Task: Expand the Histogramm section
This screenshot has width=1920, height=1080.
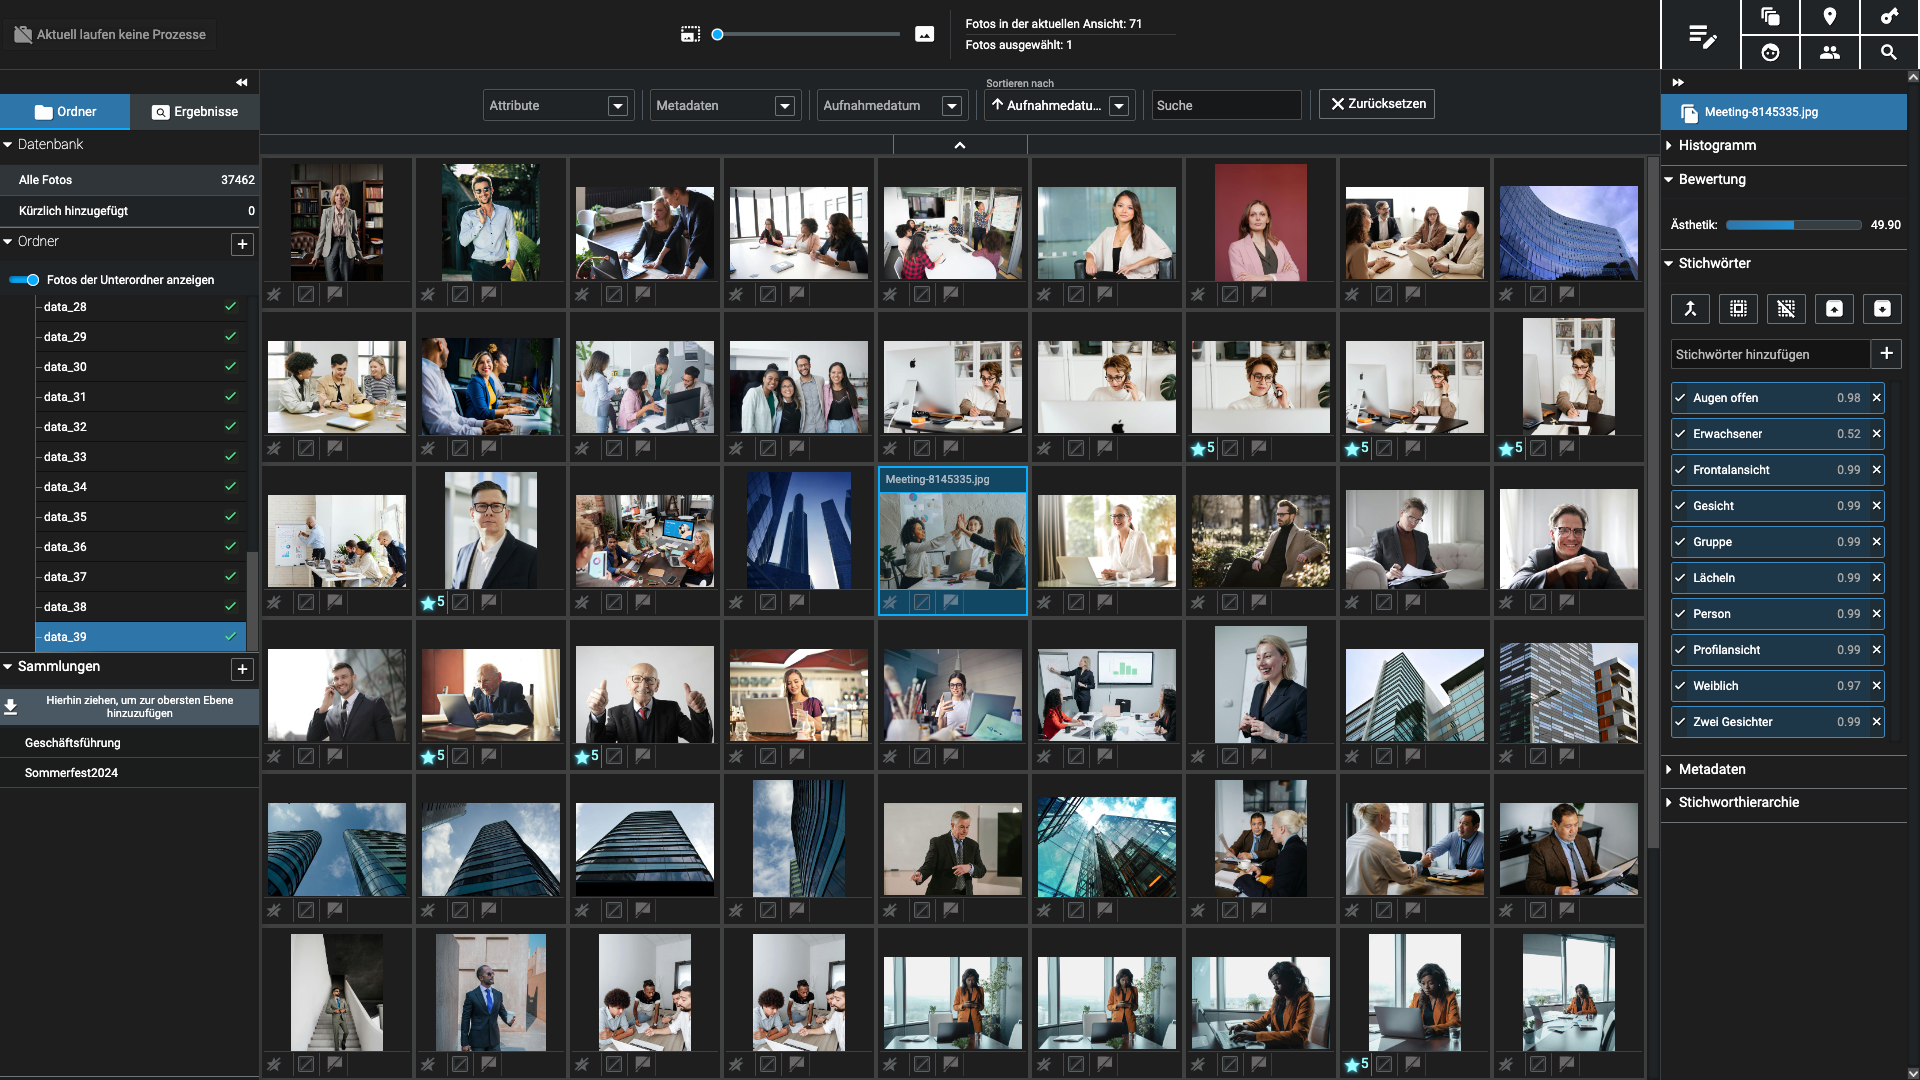Action: (1716, 146)
